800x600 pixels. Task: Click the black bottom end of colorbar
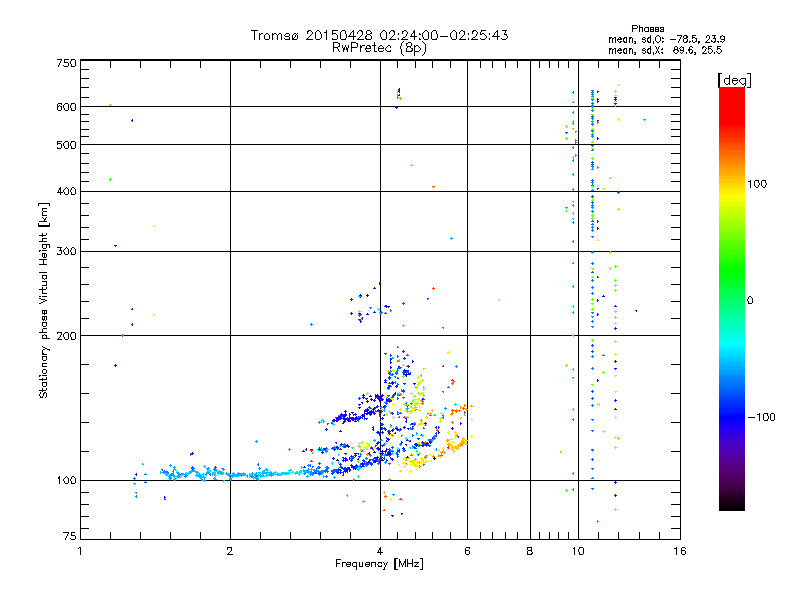point(732,504)
